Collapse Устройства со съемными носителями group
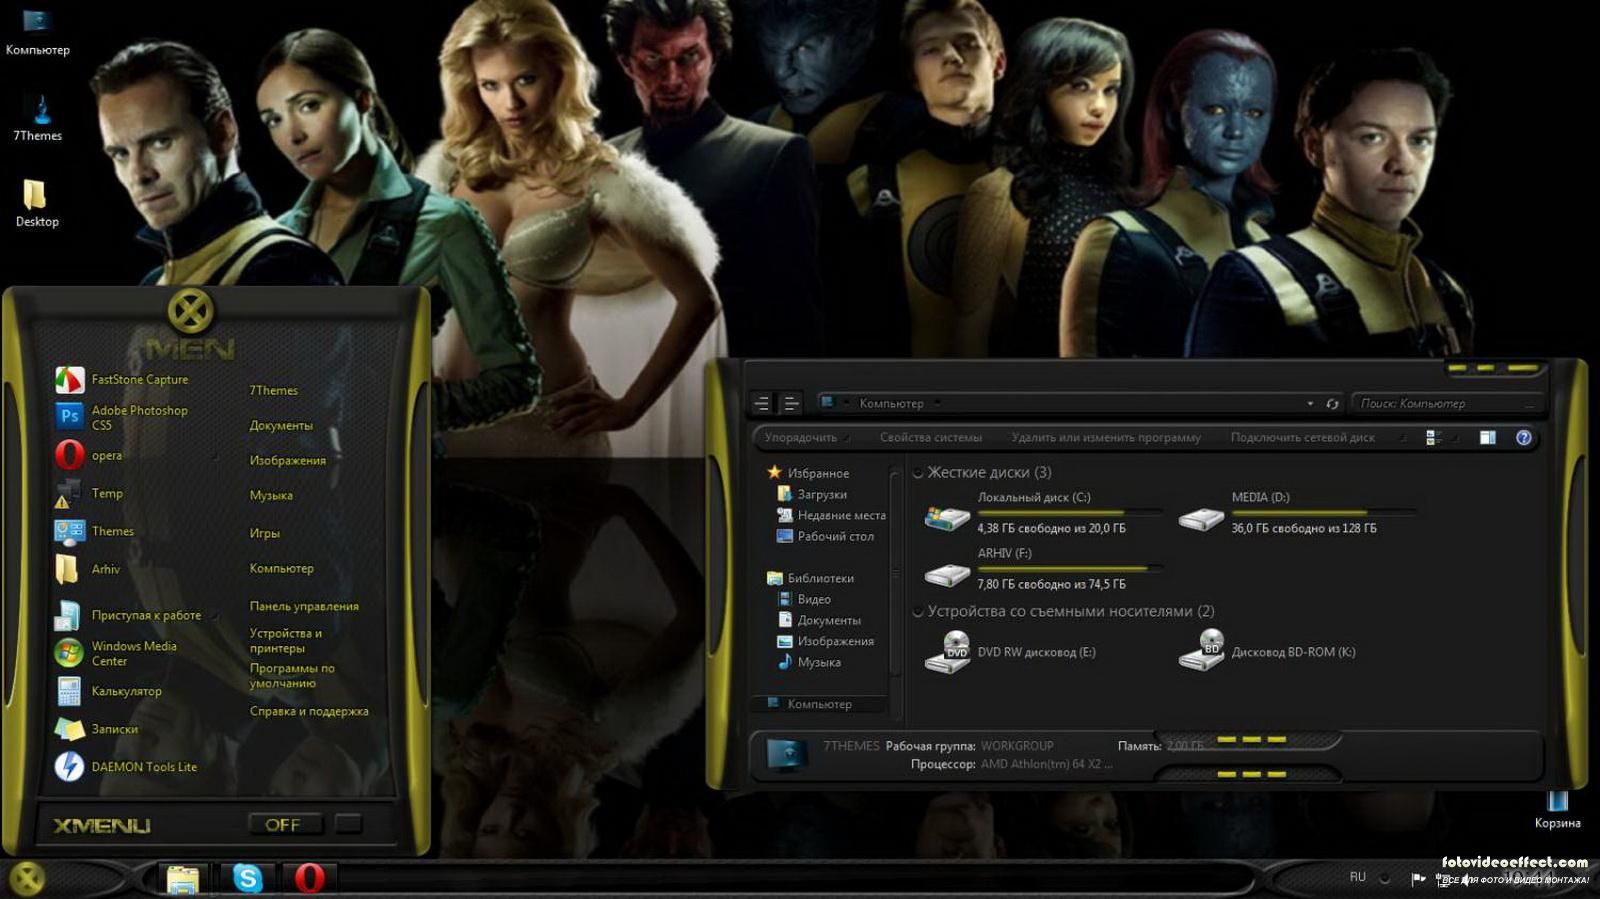The height and width of the screenshot is (899, 1600). coord(918,612)
